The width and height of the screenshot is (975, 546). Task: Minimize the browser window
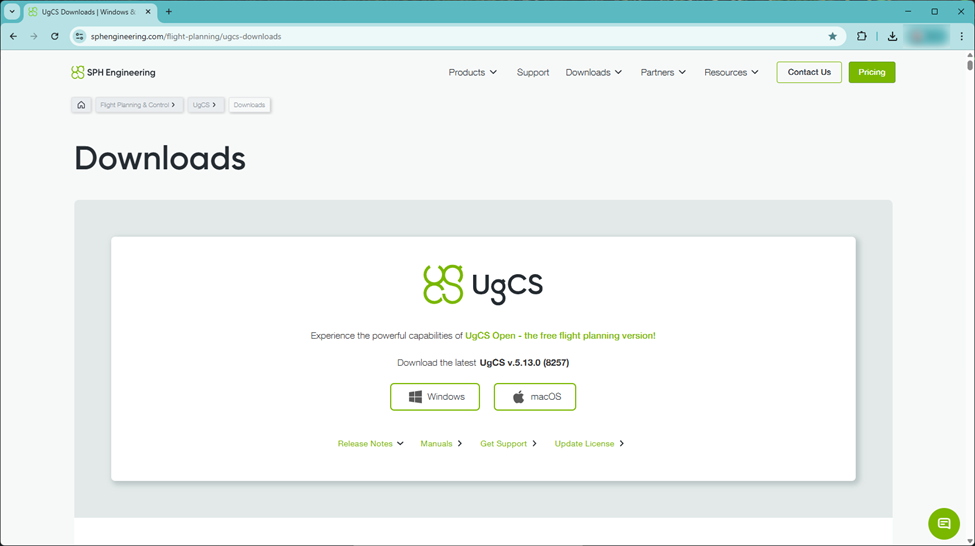908,11
